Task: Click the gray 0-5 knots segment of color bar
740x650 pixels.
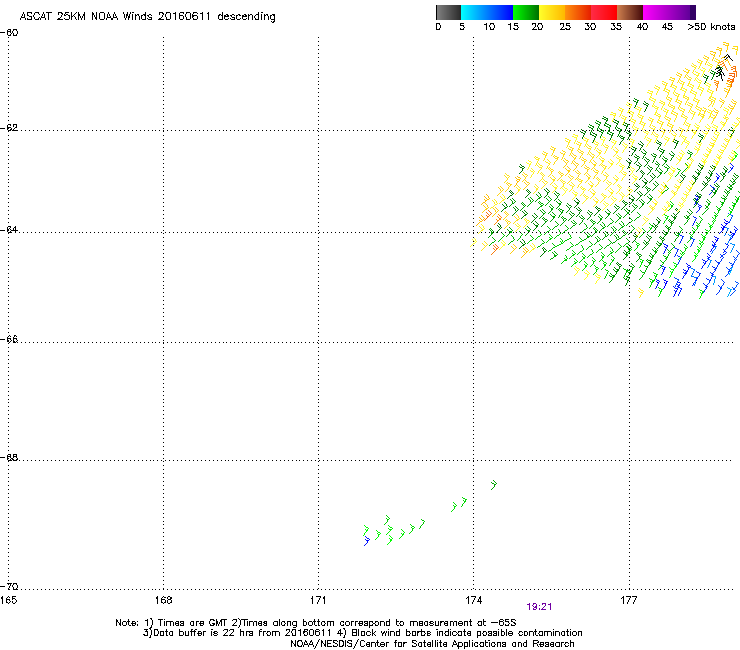Action: pos(448,12)
